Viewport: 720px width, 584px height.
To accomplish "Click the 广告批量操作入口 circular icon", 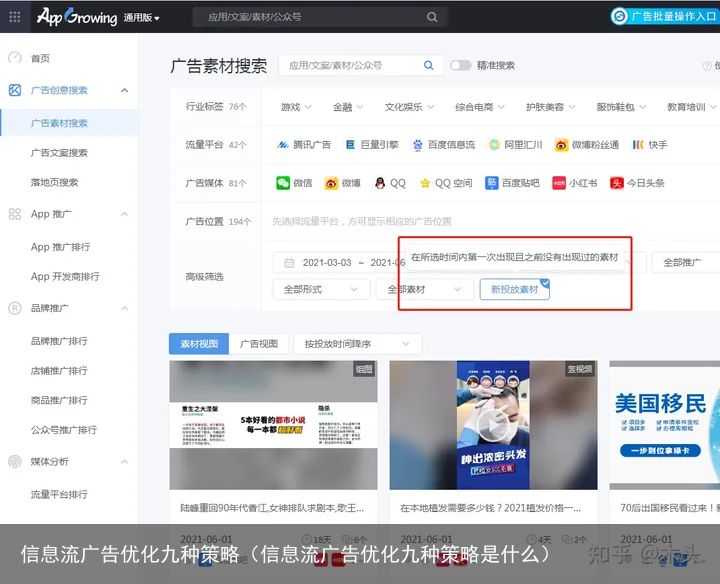I will click(619, 17).
